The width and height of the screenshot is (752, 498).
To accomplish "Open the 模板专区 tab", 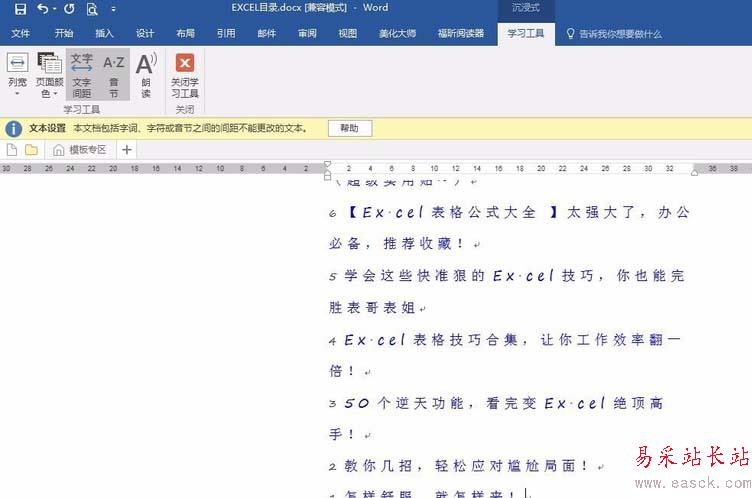I will tap(81, 150).
